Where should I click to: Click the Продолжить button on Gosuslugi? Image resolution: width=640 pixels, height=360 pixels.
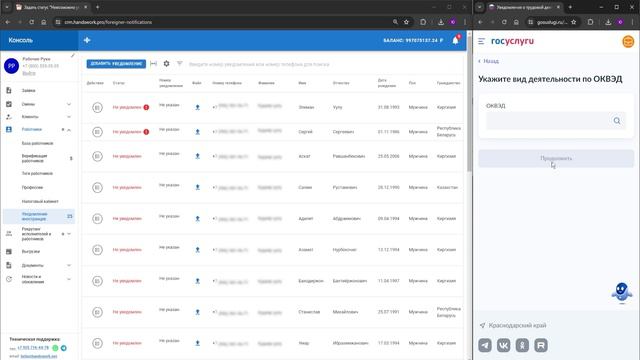[556, 158]
